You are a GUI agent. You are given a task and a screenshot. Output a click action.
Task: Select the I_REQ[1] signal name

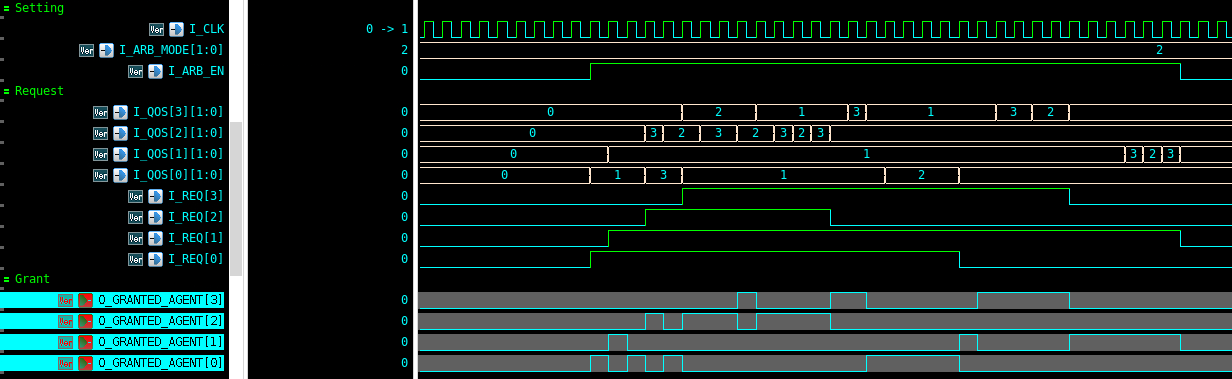point(196,238)
